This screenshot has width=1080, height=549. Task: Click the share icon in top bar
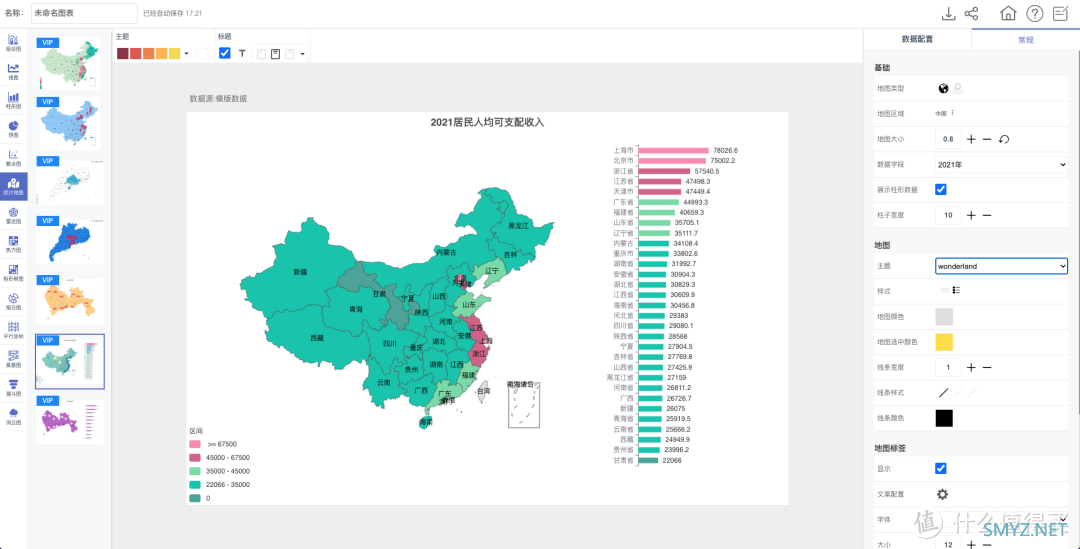pyautogui.click(x=971, y=14)
